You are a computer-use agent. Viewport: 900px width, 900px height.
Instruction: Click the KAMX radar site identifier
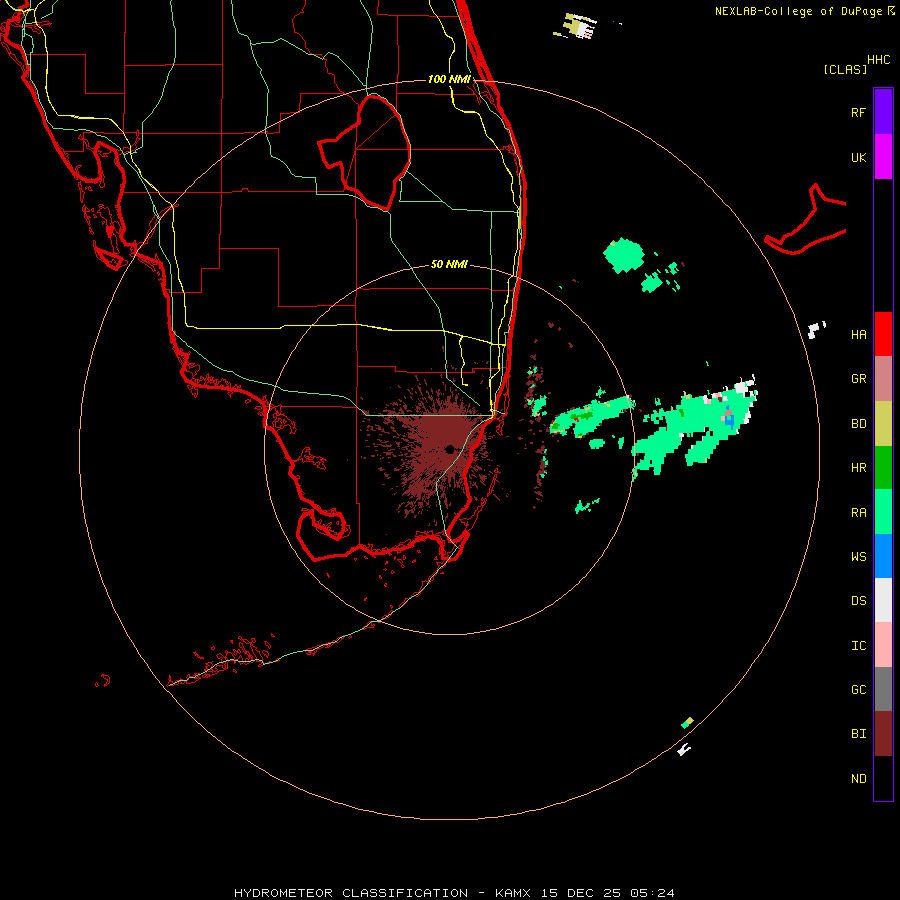513,893
